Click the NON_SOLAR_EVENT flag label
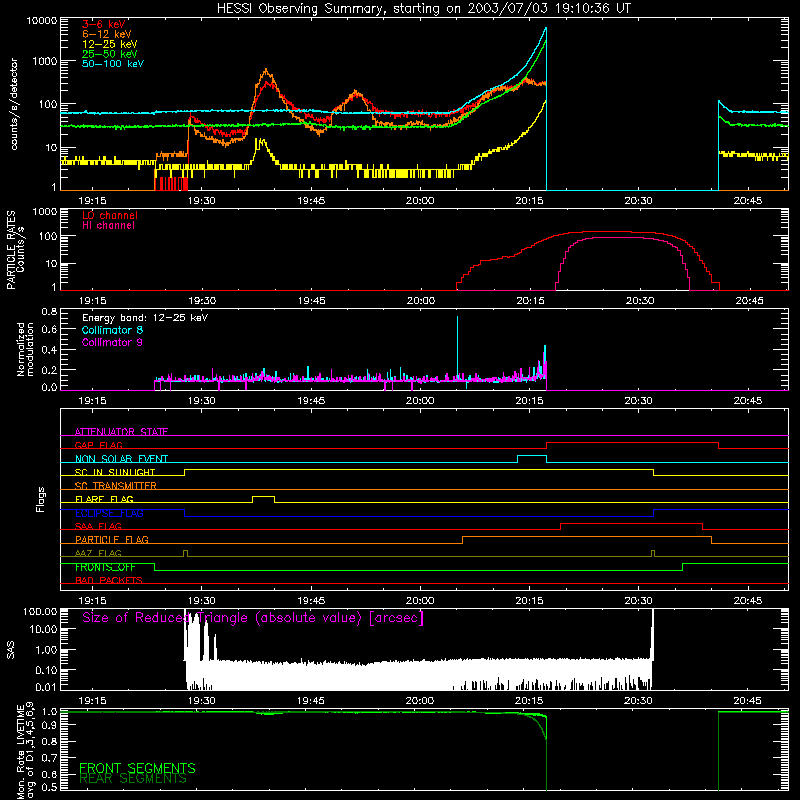The image size is (800, 800). 121,459
